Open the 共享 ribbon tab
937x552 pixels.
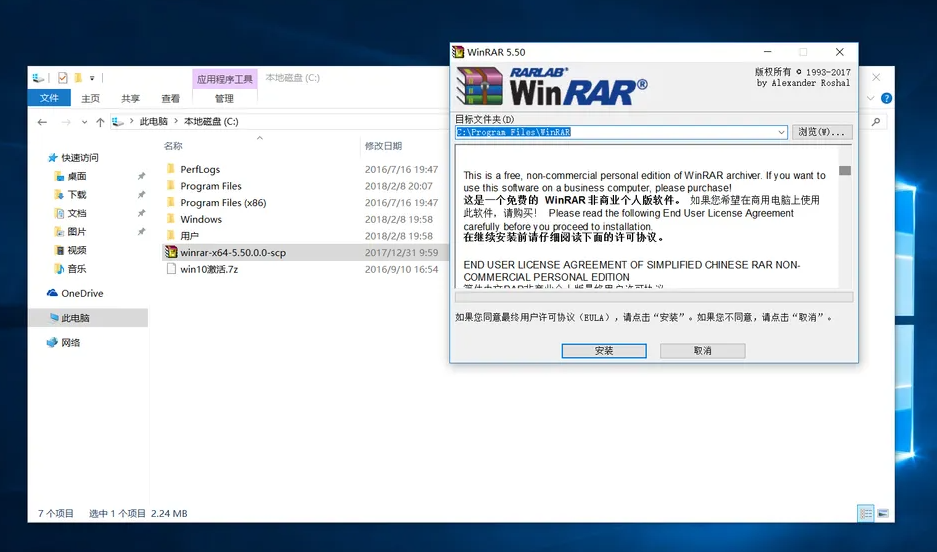(x=130, y=99)
